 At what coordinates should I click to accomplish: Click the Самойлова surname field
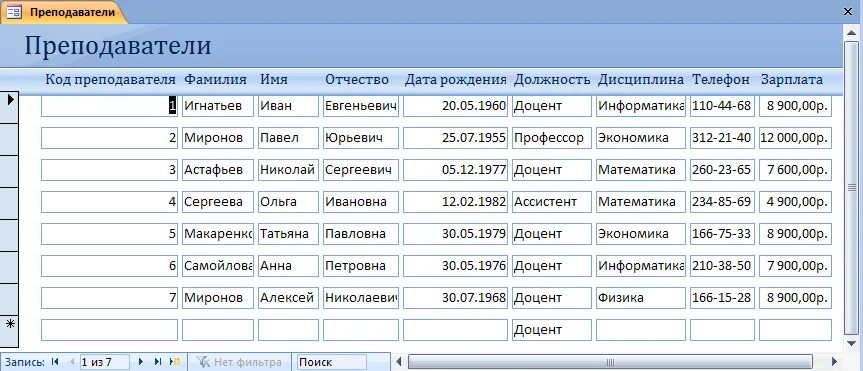[218, 266]
